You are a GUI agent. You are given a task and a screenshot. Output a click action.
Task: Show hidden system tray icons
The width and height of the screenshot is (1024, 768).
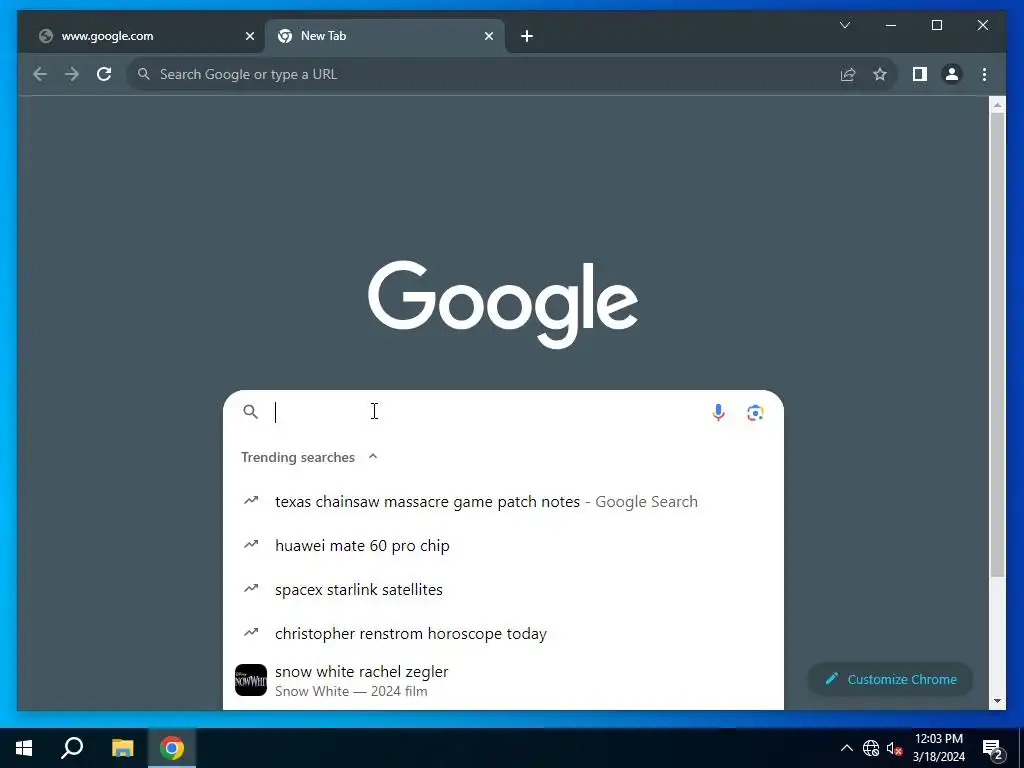(x=846, y=748)
